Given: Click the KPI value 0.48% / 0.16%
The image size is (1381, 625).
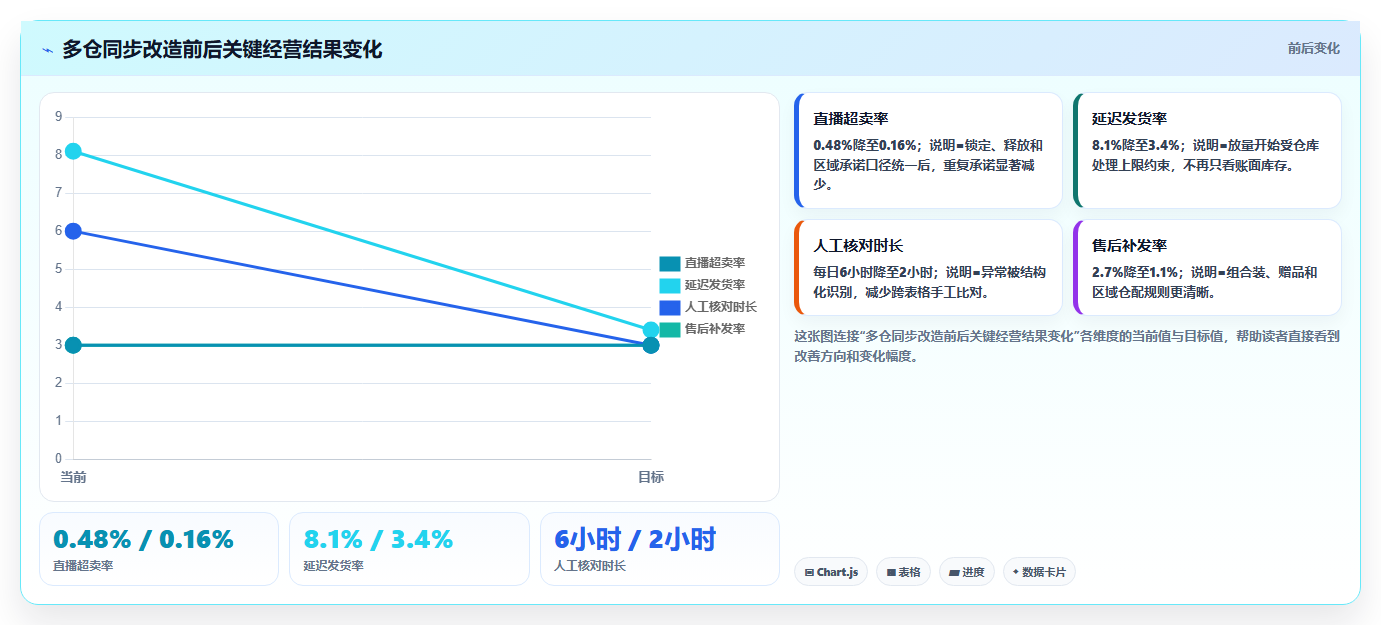Looking at the screenshot, I should pos(143,540).
